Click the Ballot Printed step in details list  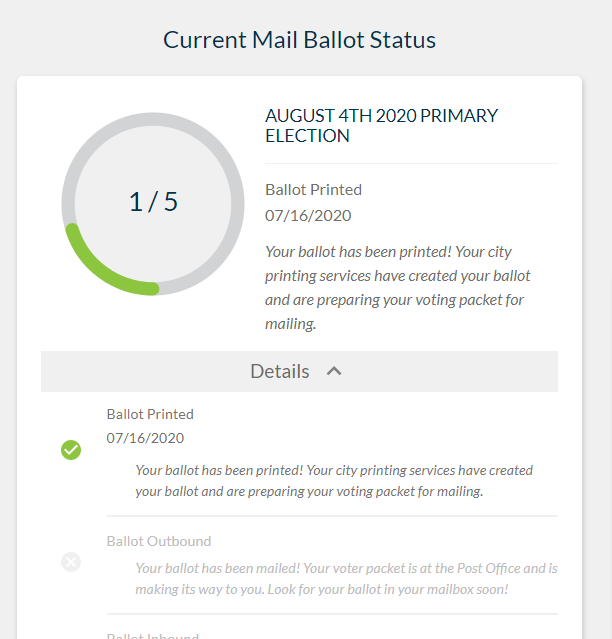tap(150, 414)
